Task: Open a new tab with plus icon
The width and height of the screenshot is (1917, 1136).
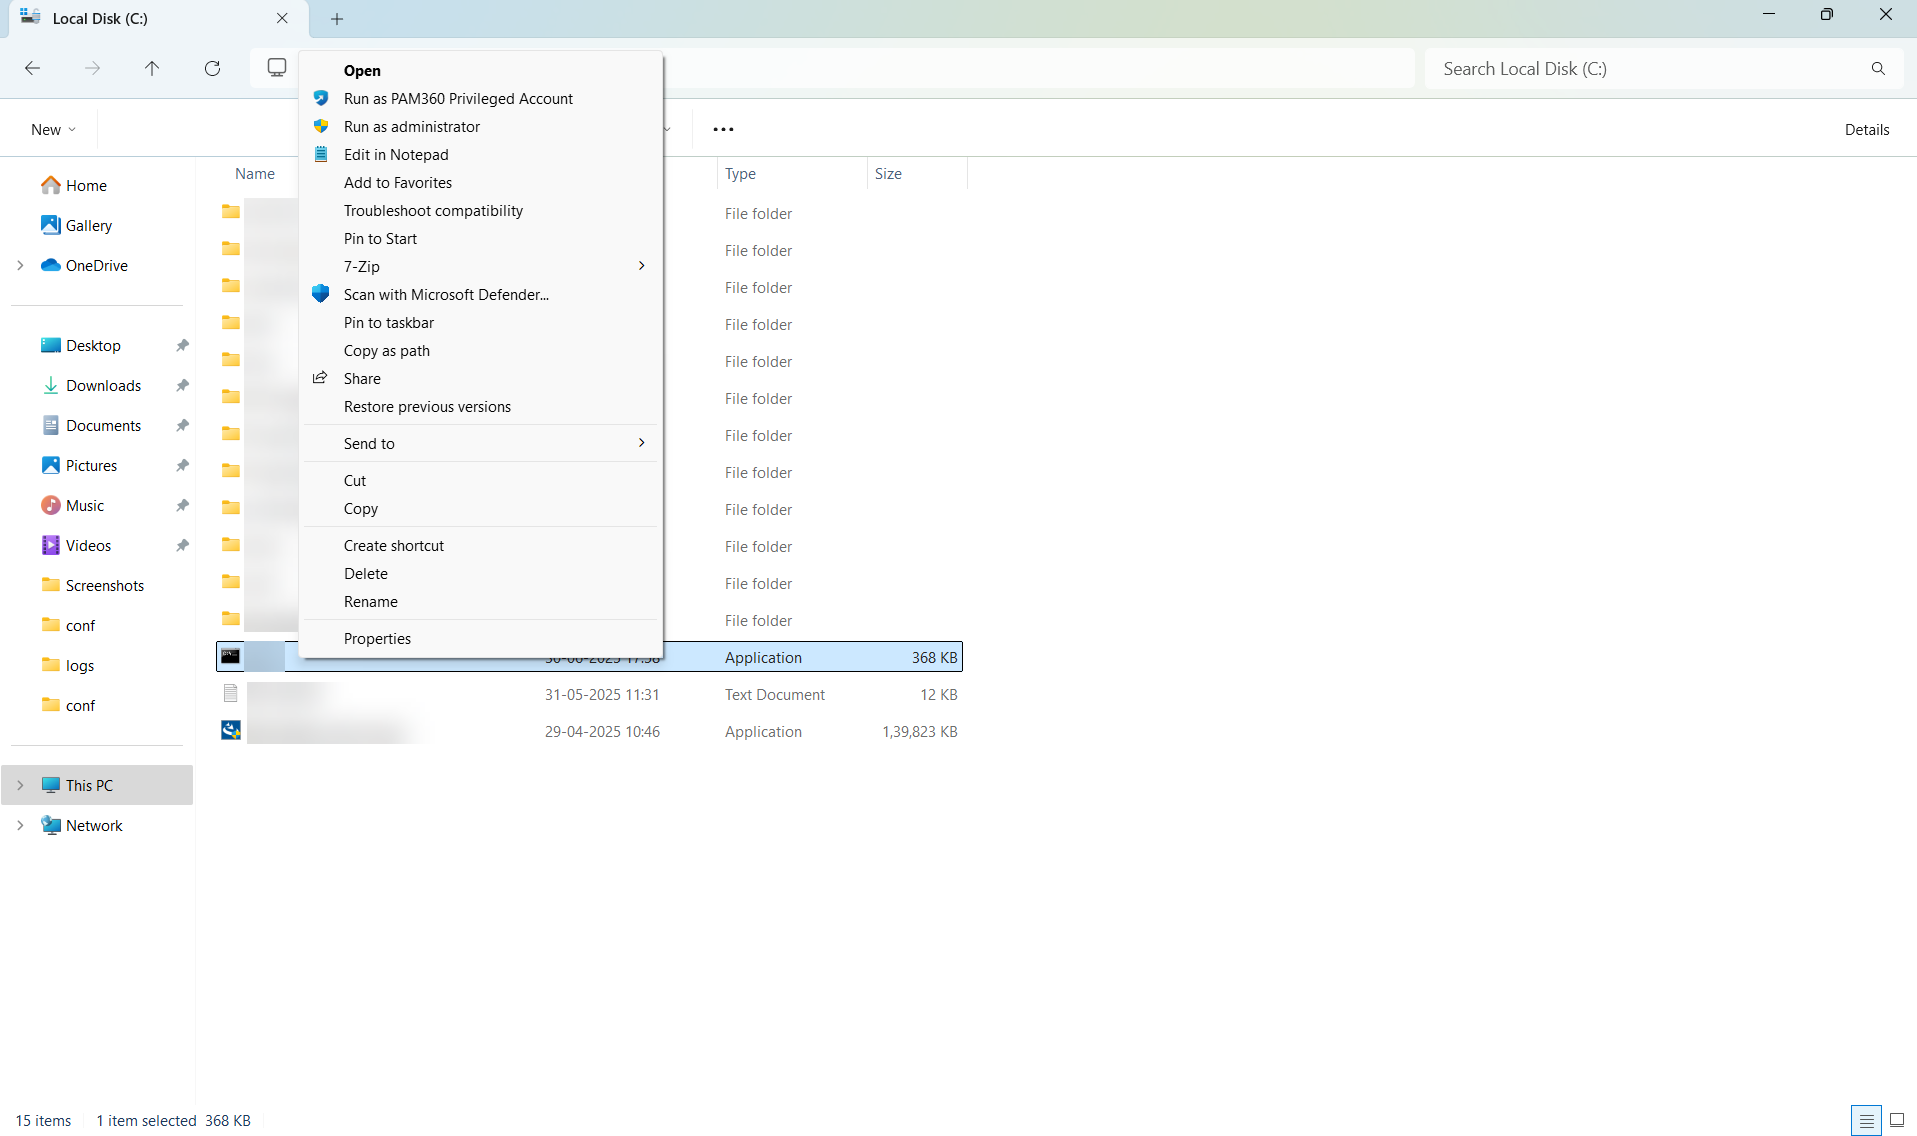Action: (337, 19)
